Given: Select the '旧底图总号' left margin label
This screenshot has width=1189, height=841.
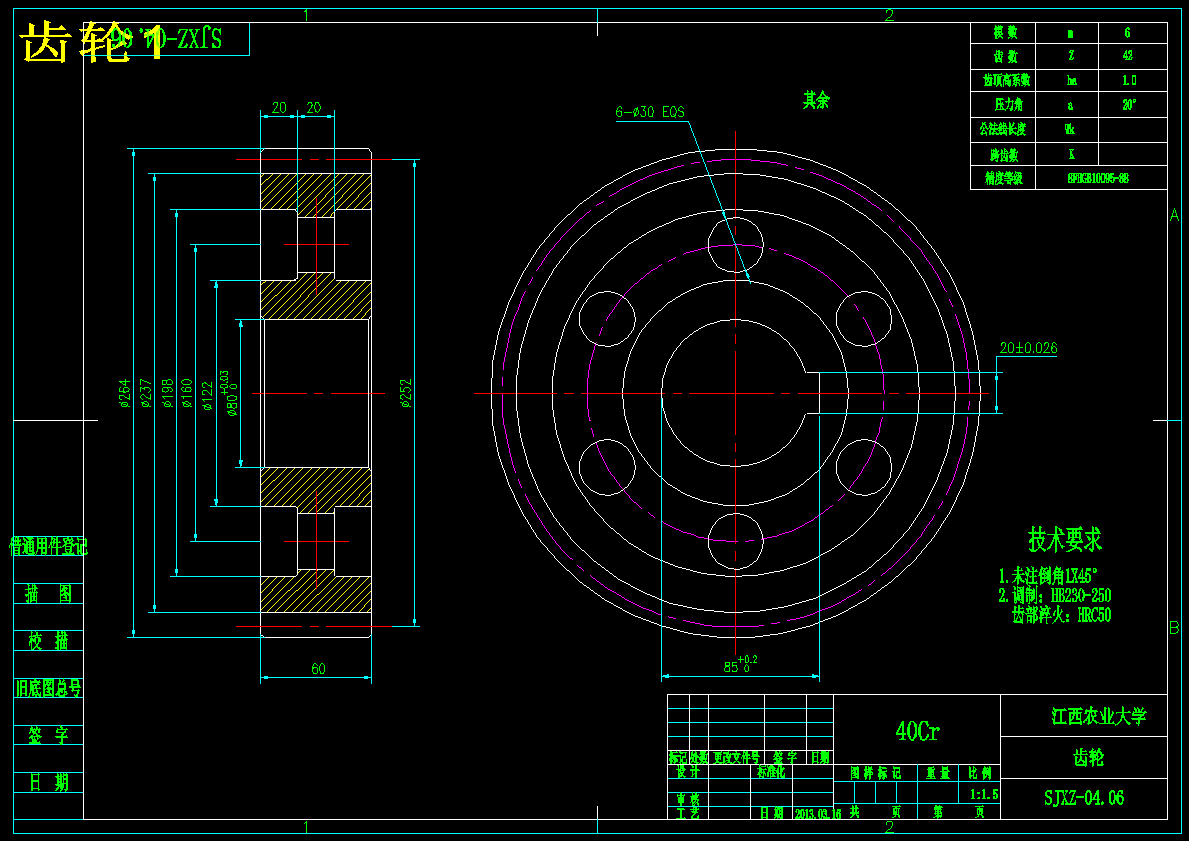Looking at the screenshot, I should 49,689.
